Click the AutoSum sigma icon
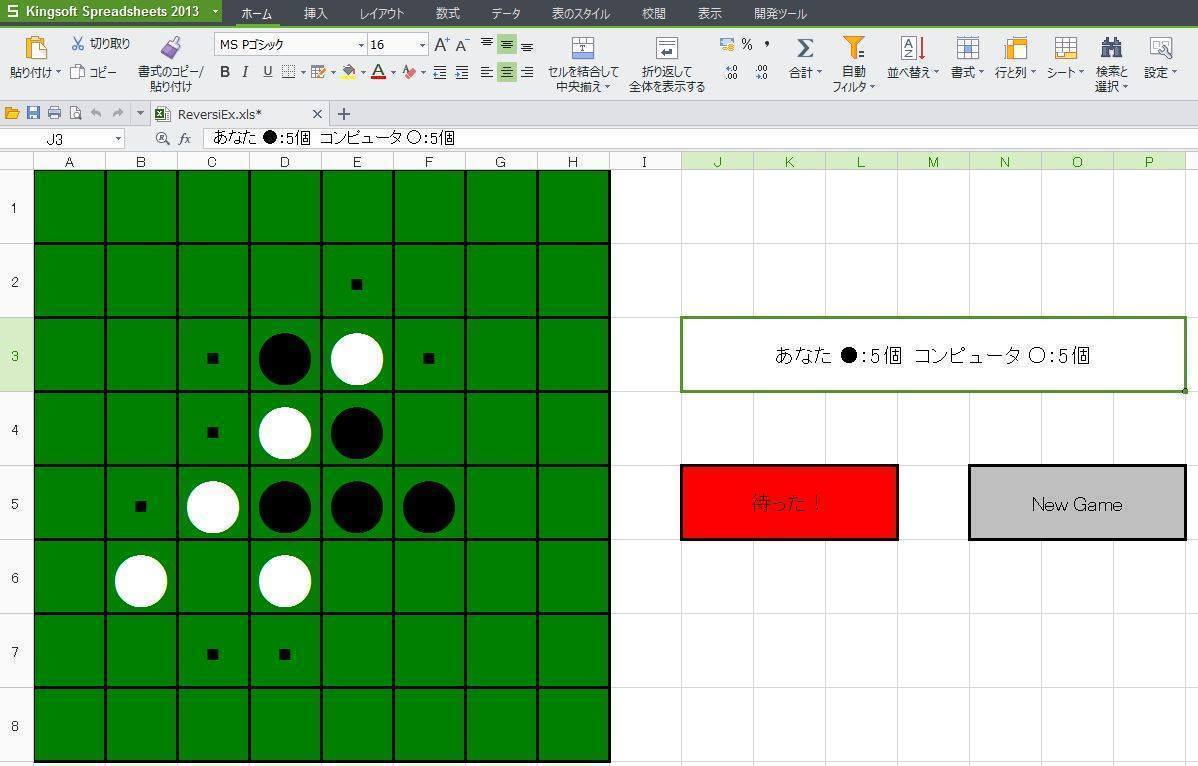Screen dimensions: 1198x766 coord(804,48)
